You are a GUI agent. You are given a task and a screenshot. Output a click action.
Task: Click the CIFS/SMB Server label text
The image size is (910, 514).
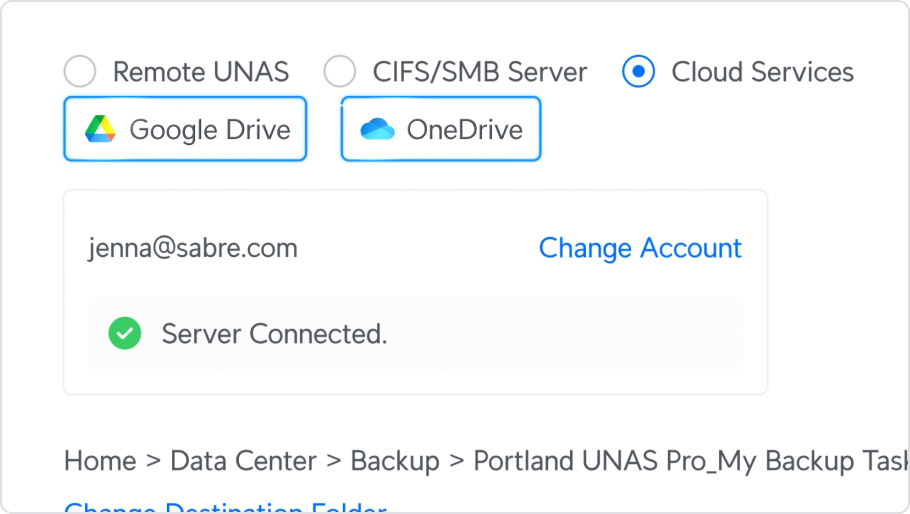(x=480, y=72)
